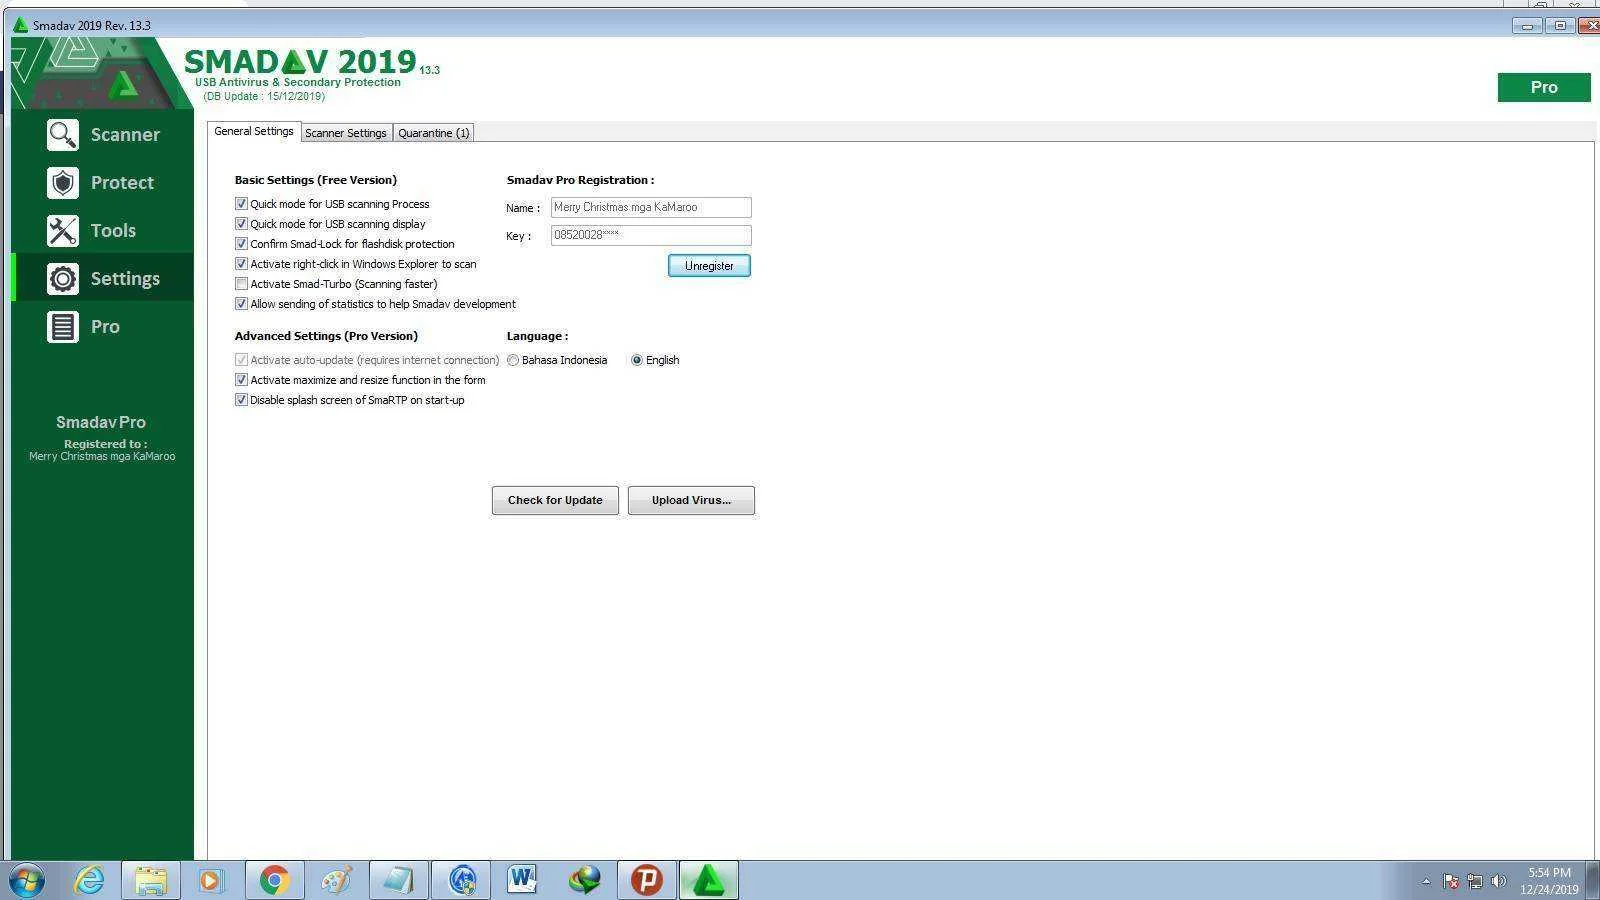Open the Pro list icon in sidebar
The width and height of the screenshot is (1600, 900).
[x=63, y=327]
